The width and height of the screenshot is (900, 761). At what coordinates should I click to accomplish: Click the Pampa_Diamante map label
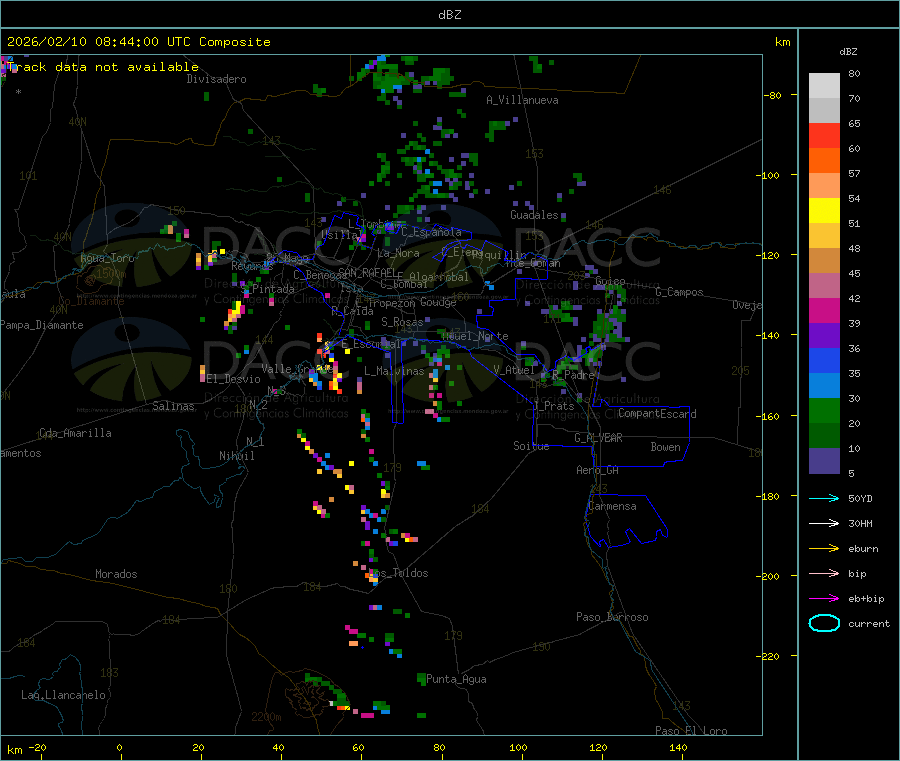[42, 325]
